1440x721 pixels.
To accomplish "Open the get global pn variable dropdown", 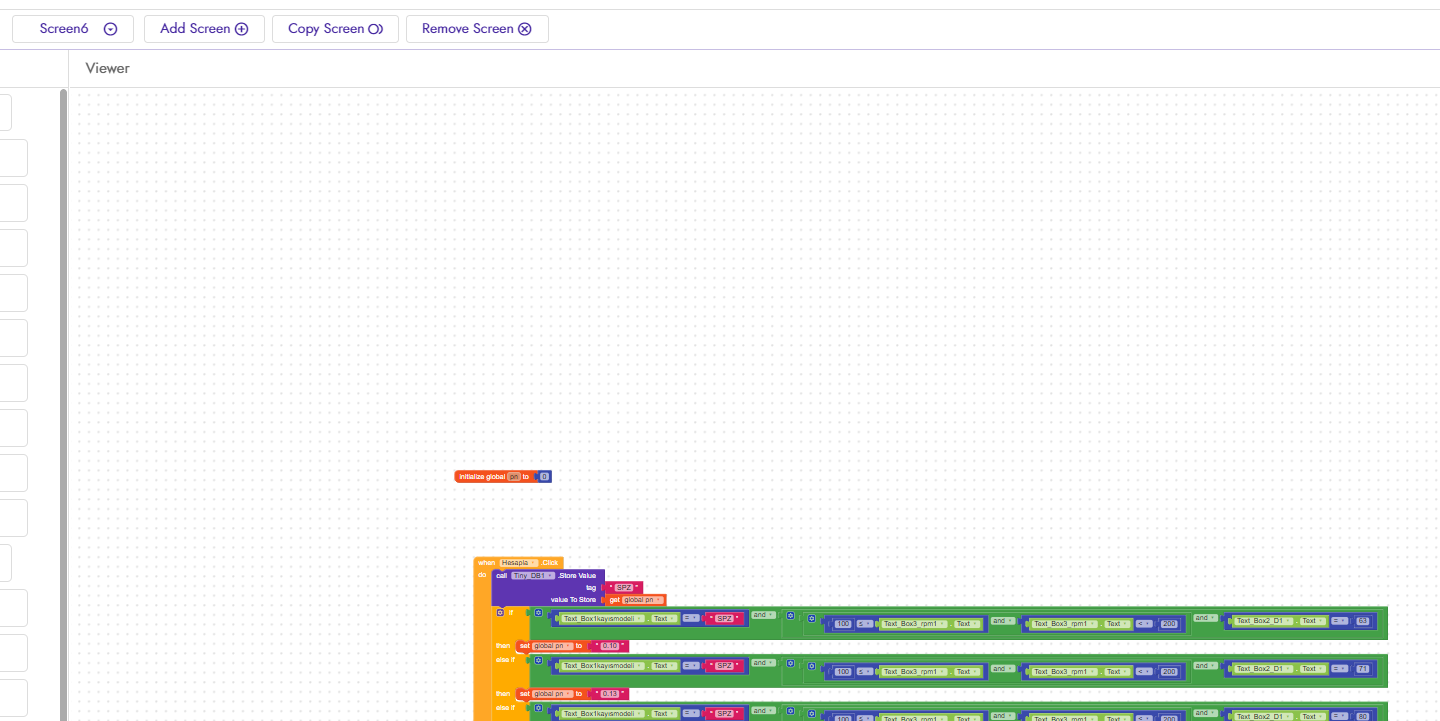I will [642, 600].
